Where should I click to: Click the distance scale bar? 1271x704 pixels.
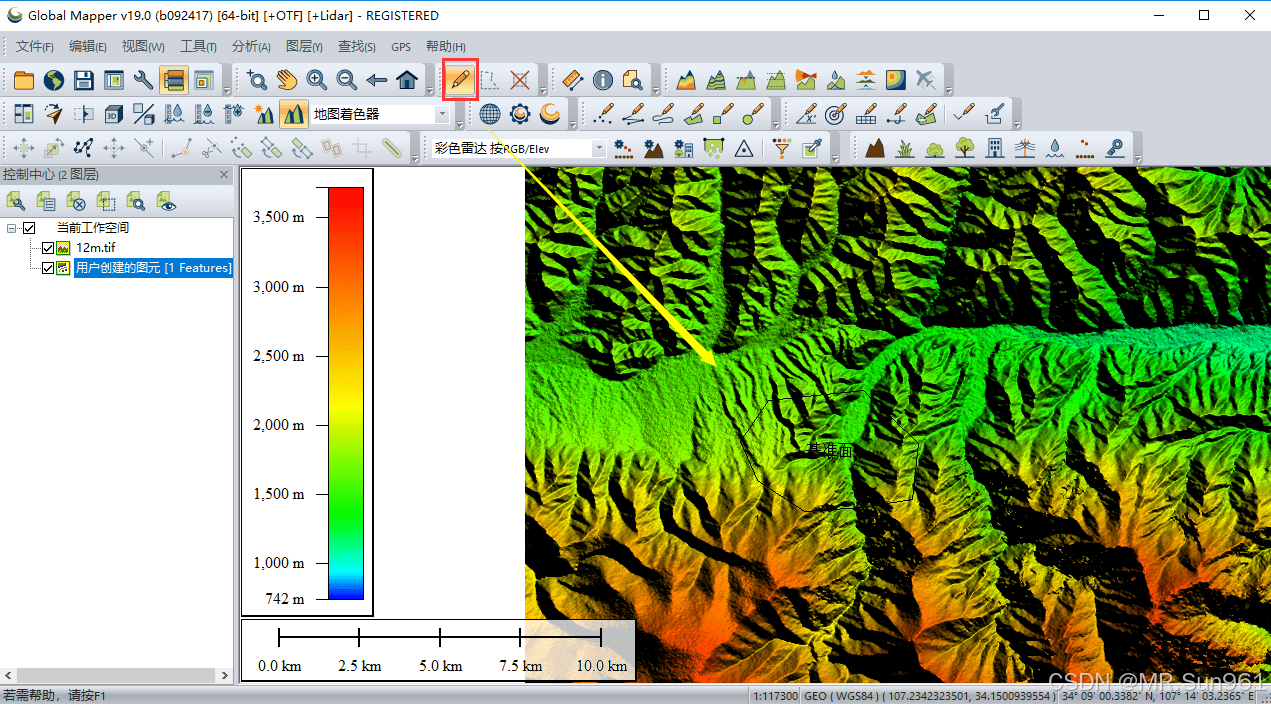(x=439, y=637)
